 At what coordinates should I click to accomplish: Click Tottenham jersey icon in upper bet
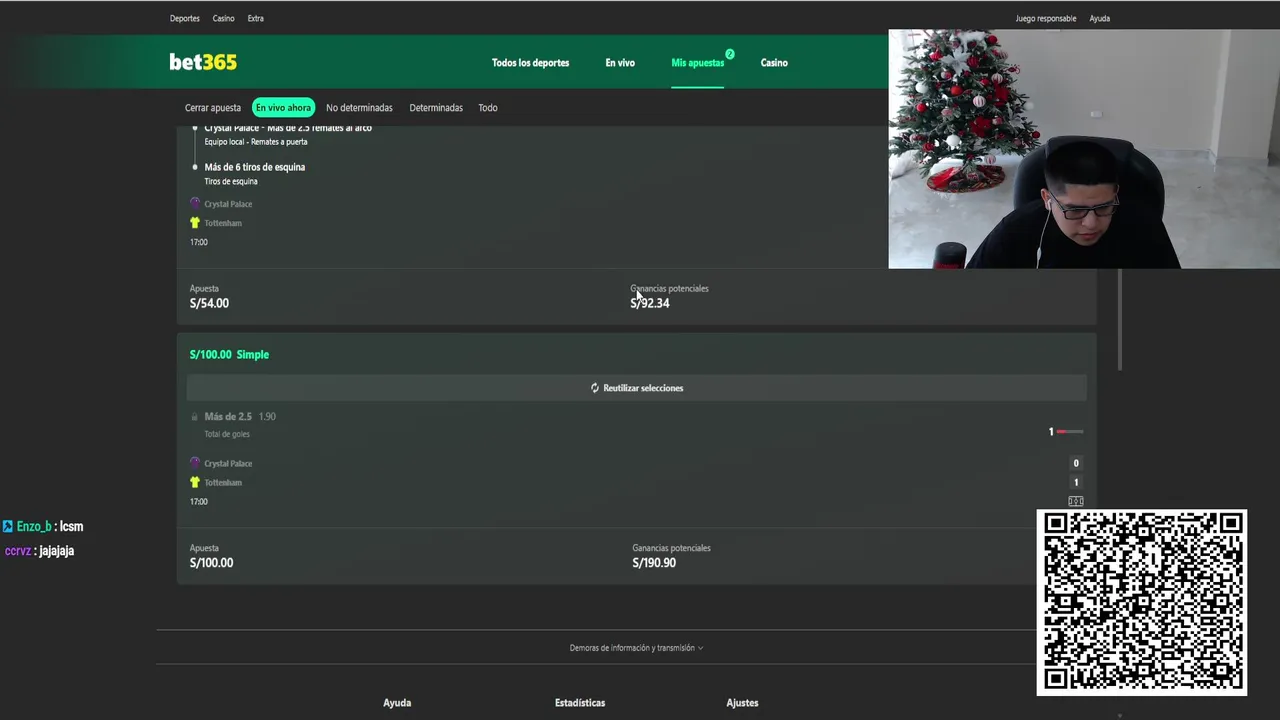tap(195, 222)
